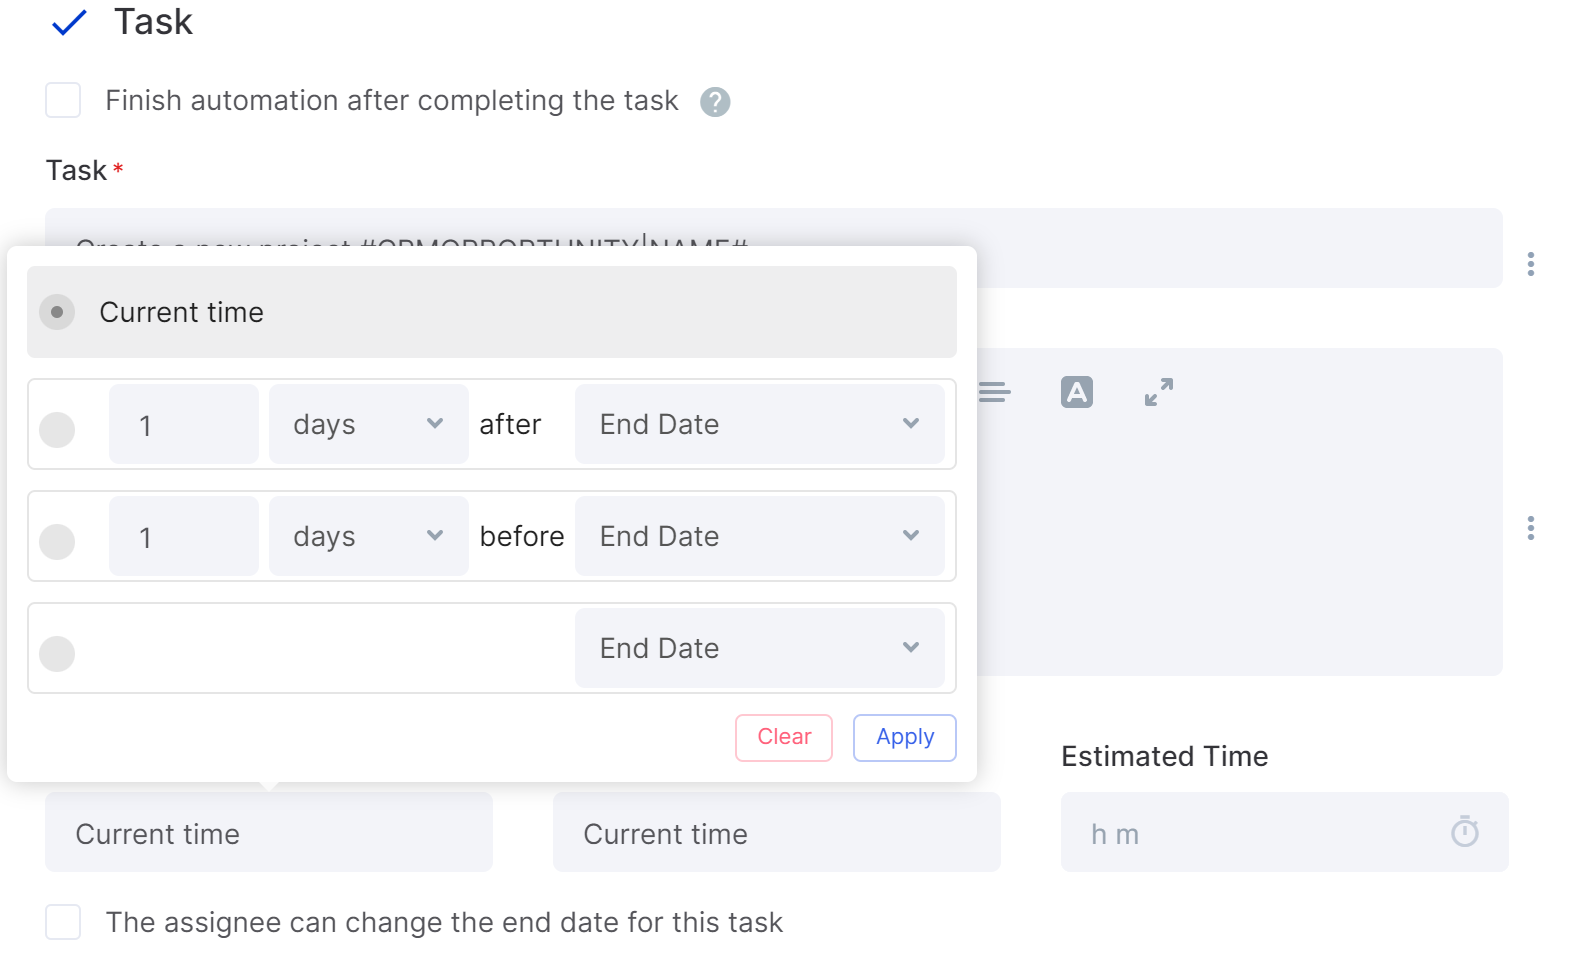
Task: Click the Apply button
Action: [x=904, y=738]
